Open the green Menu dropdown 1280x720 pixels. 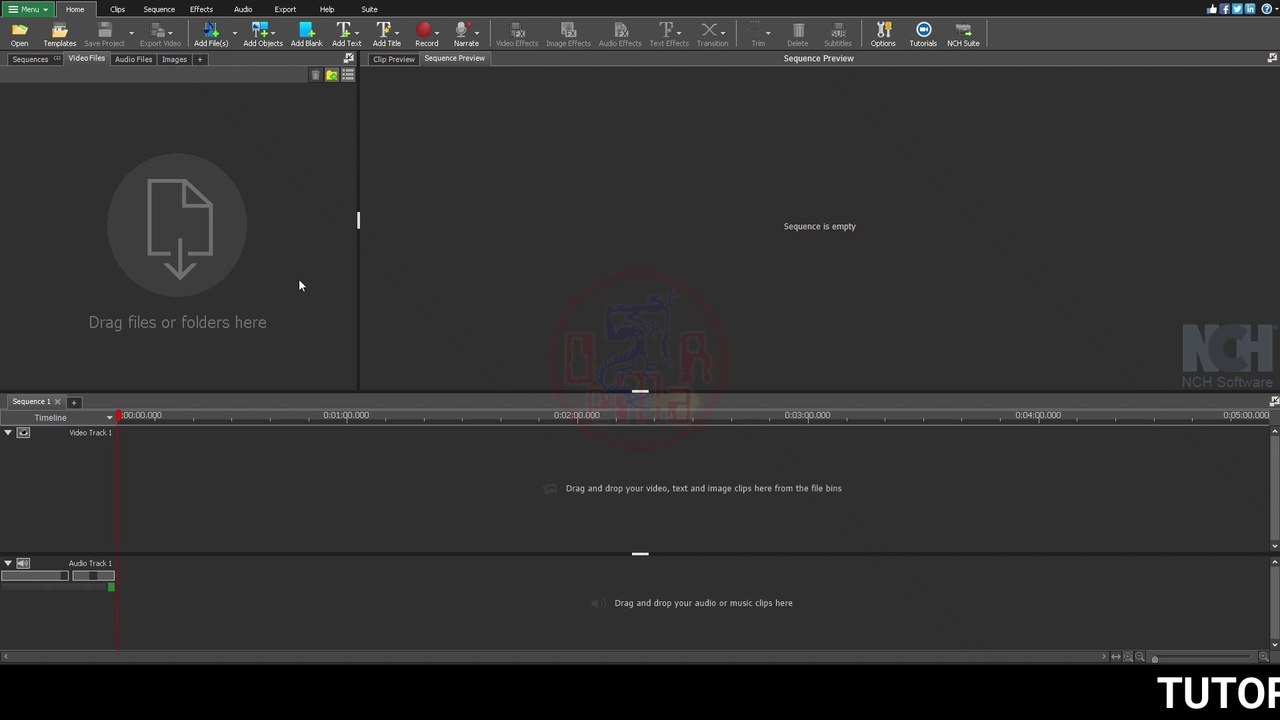point(28,9)
